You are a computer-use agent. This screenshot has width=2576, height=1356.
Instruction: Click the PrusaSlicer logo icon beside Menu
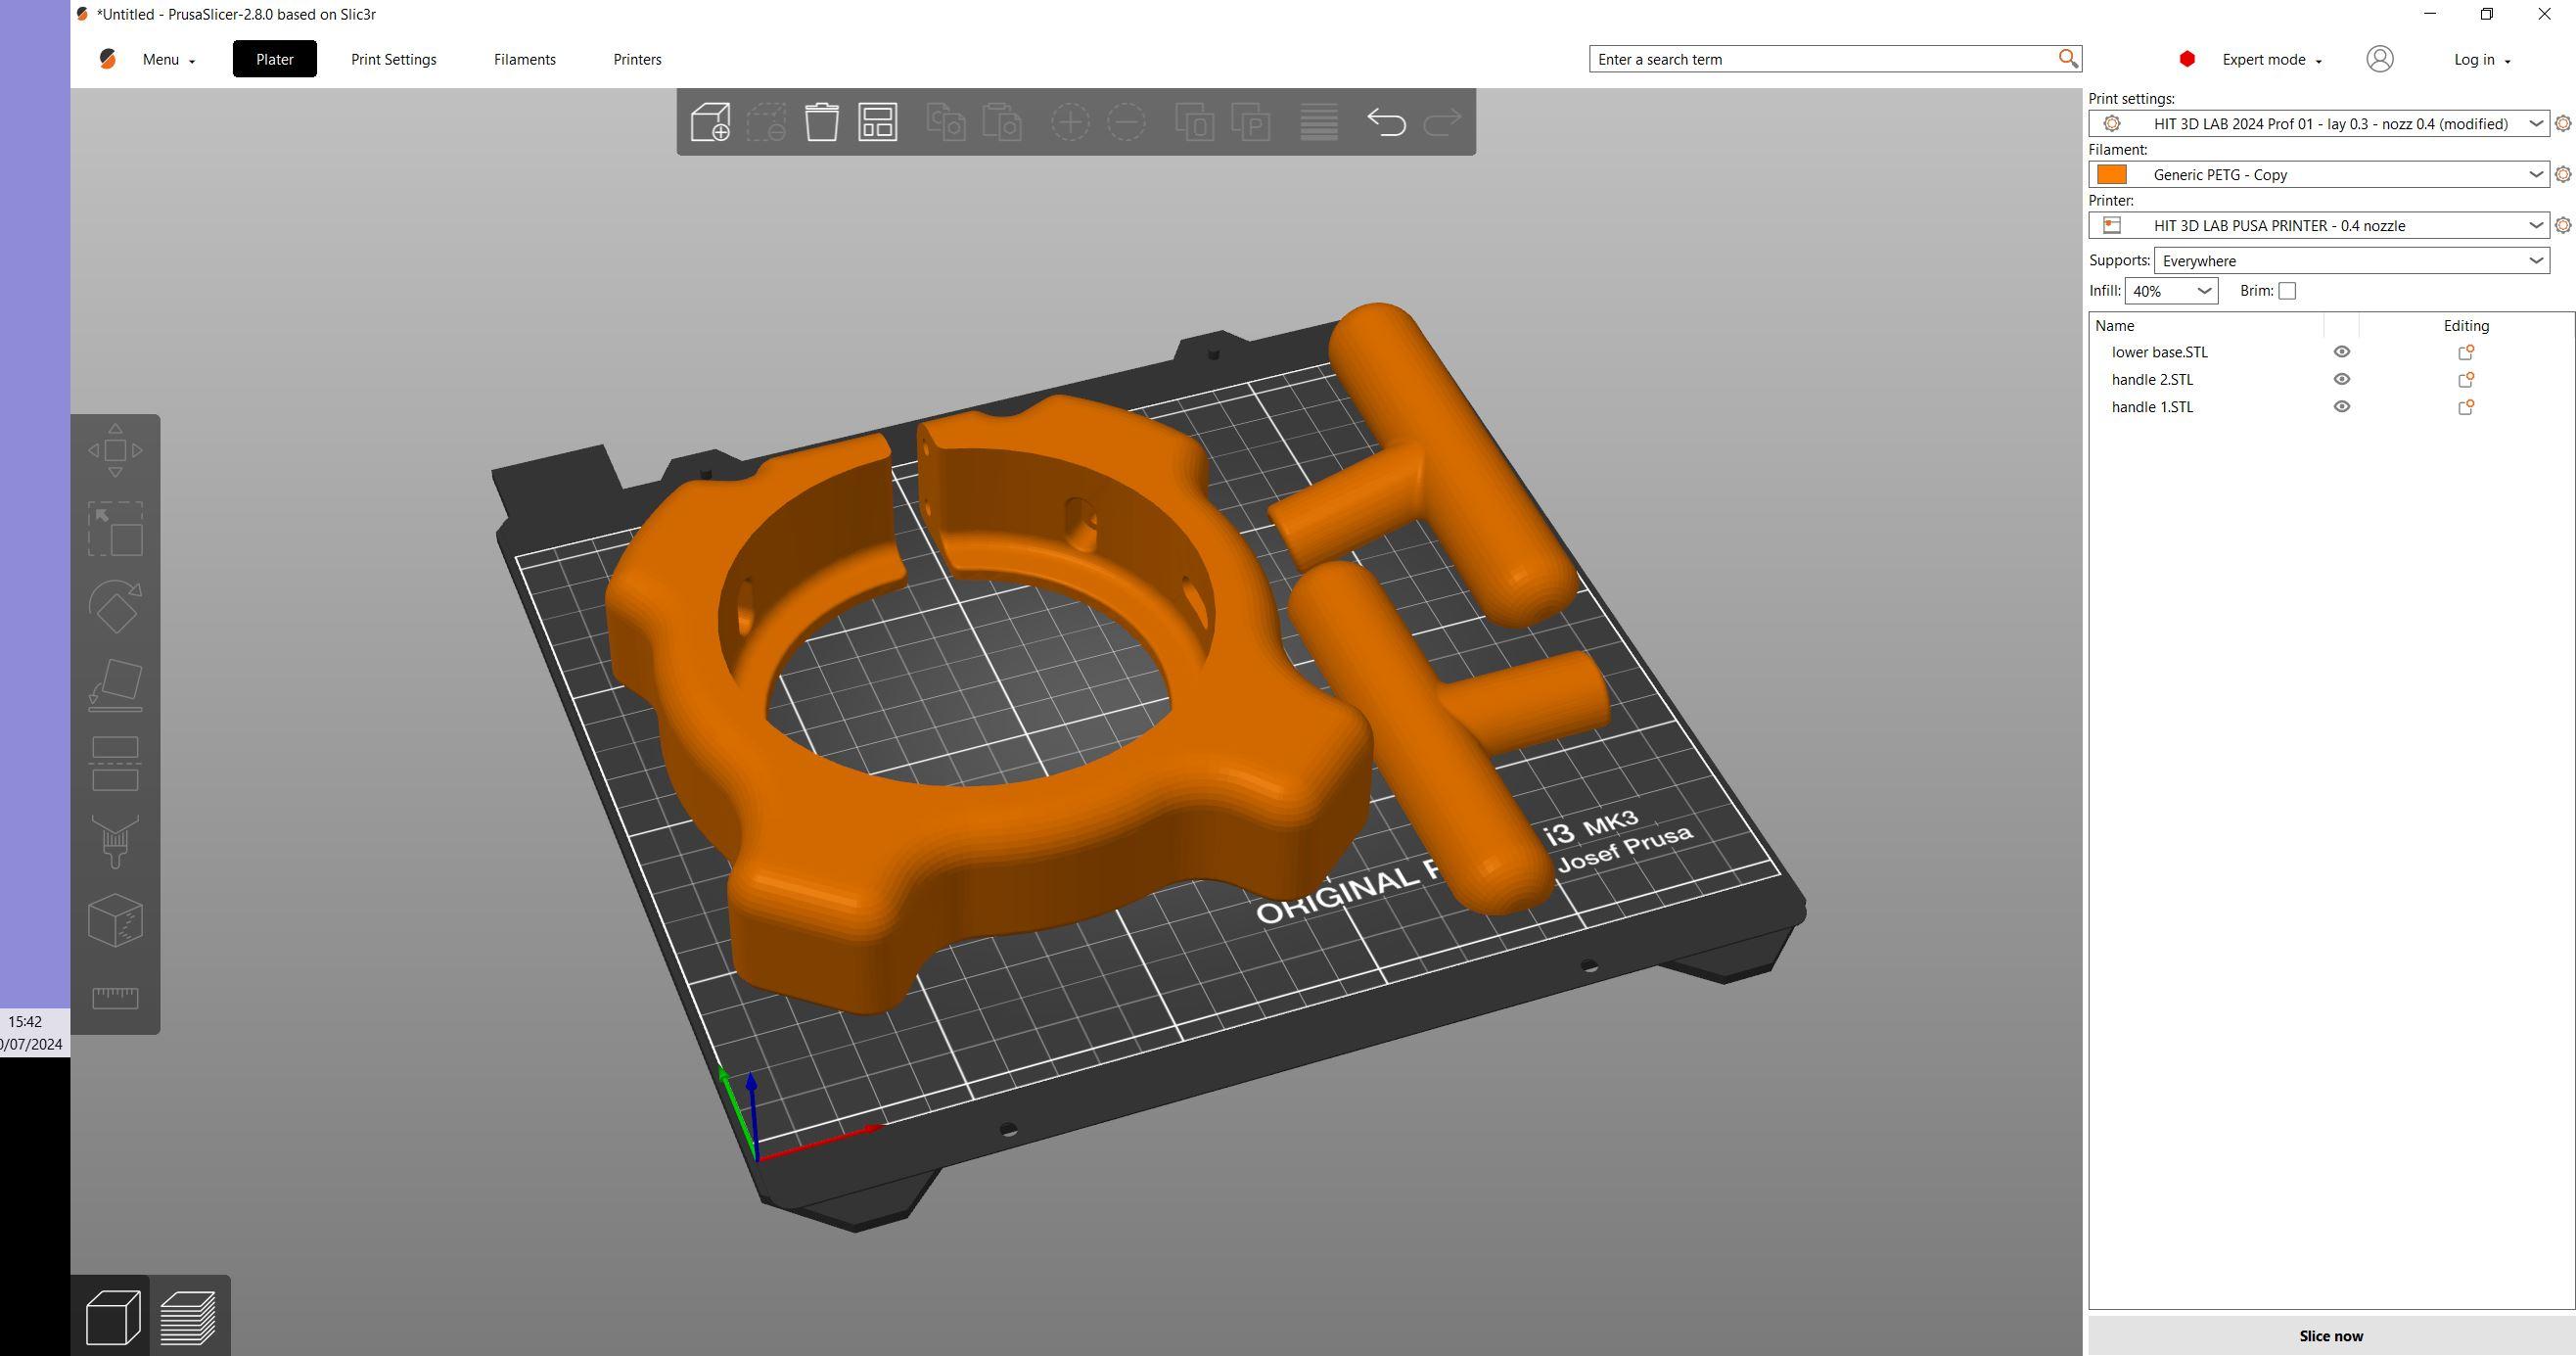pos(107,59)
